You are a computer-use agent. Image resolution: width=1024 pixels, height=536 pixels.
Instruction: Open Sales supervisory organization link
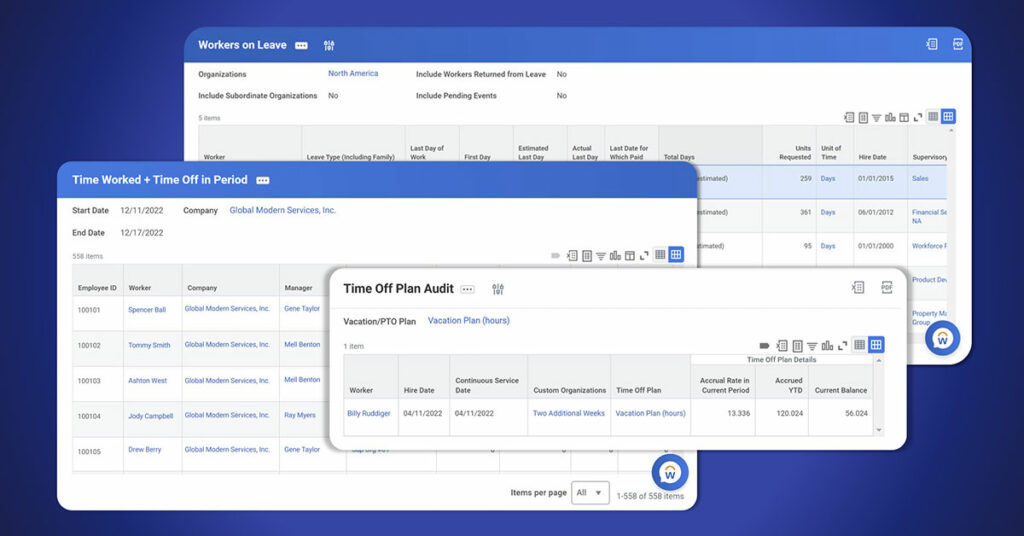[x=920, y=178]
